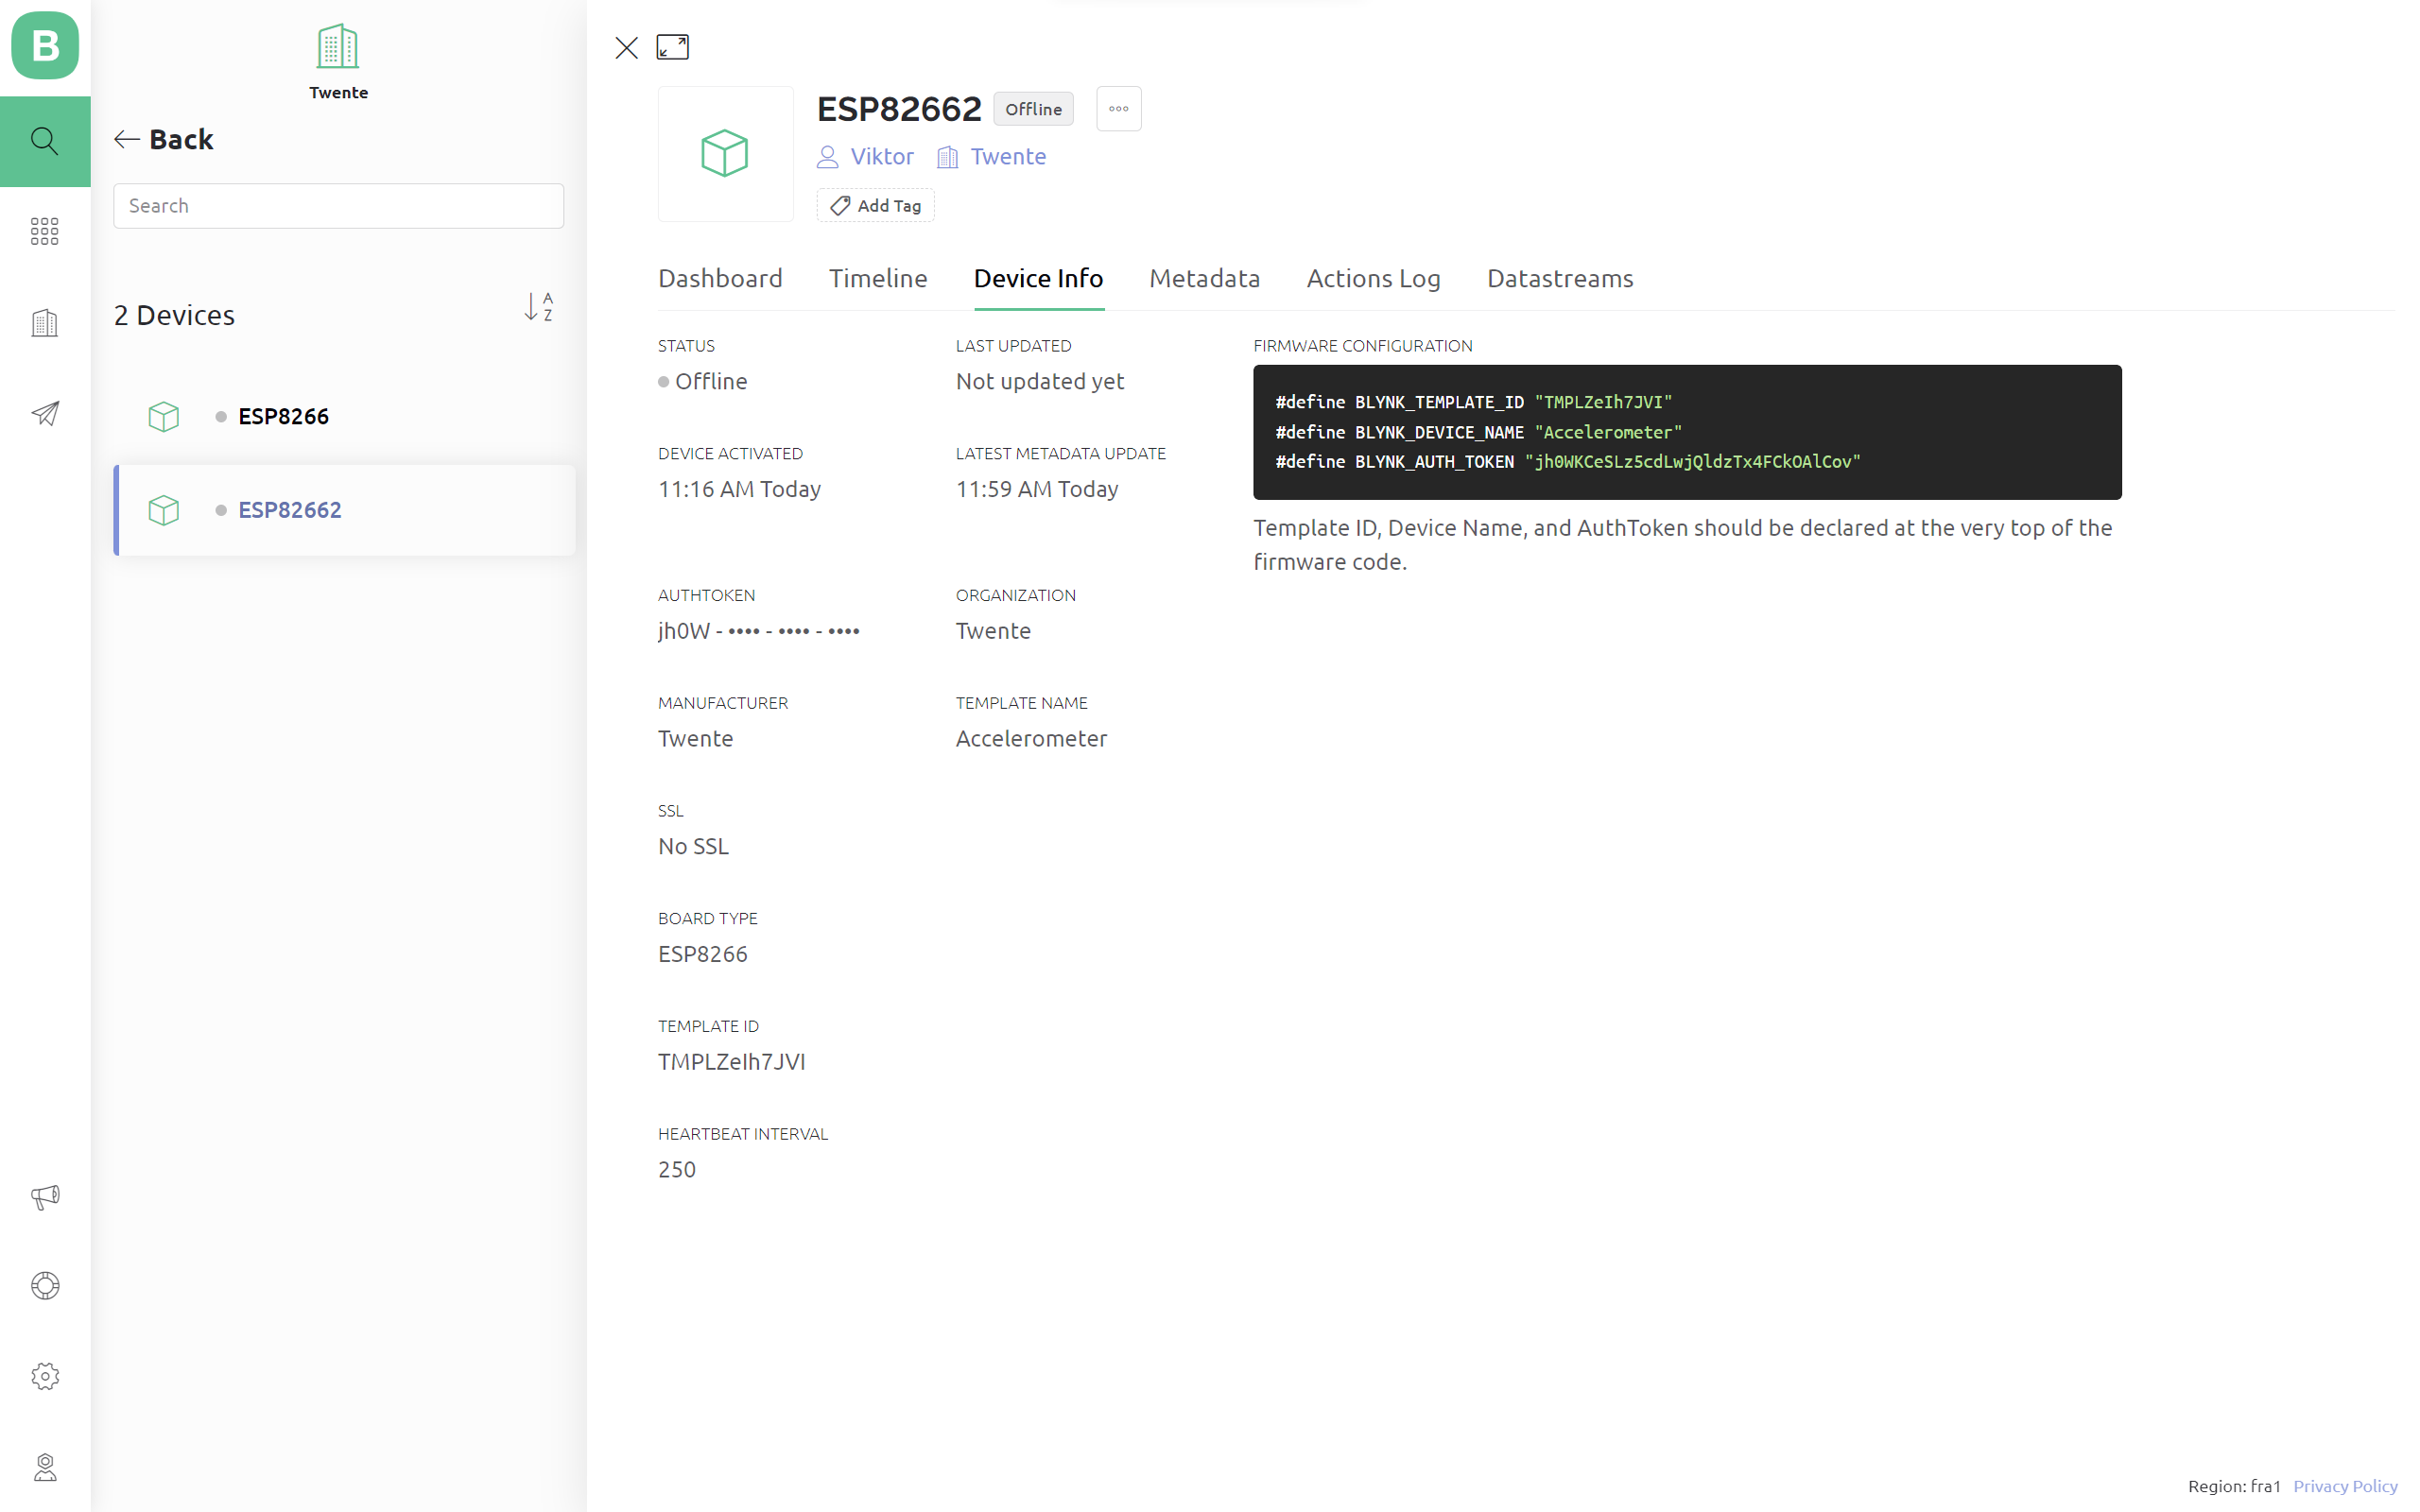
Task: Open Settings via the gear icon
Action: (x=45, y=1376)
